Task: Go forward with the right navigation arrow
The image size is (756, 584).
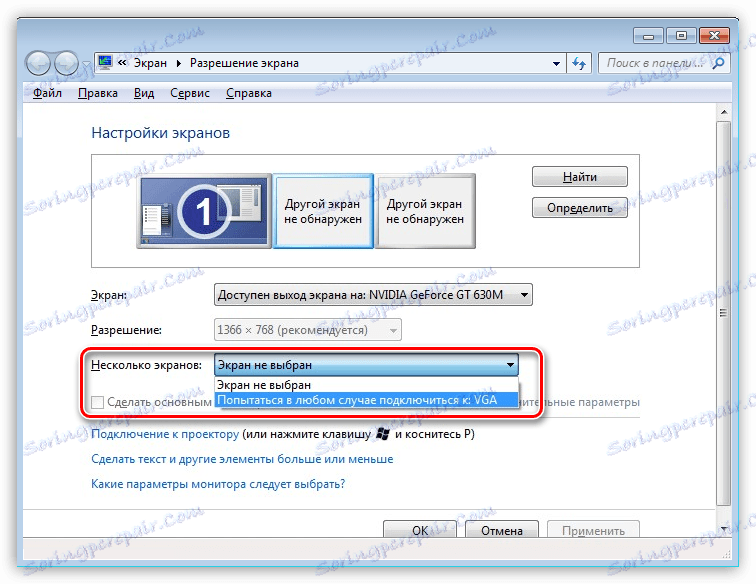Action: 66,63
